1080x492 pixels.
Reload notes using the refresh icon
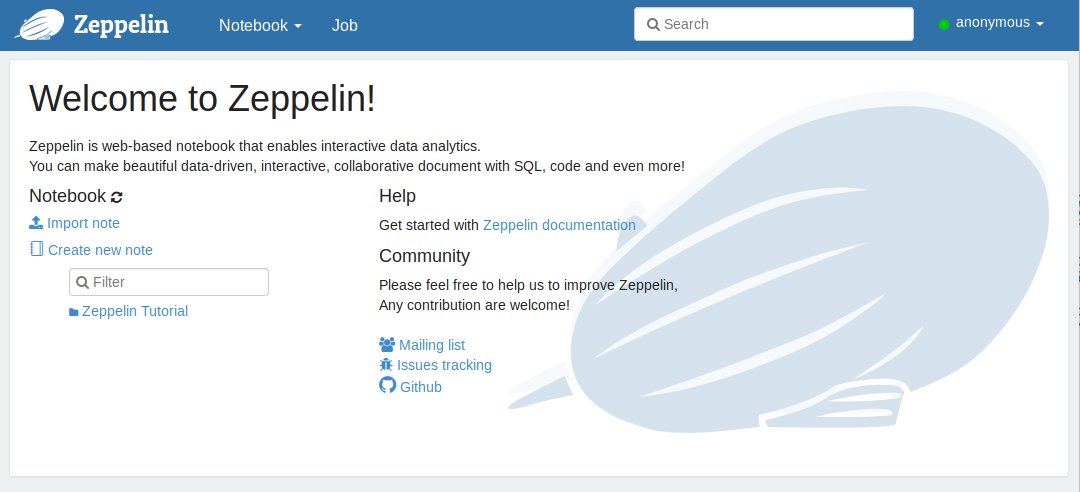coord(116,197)
